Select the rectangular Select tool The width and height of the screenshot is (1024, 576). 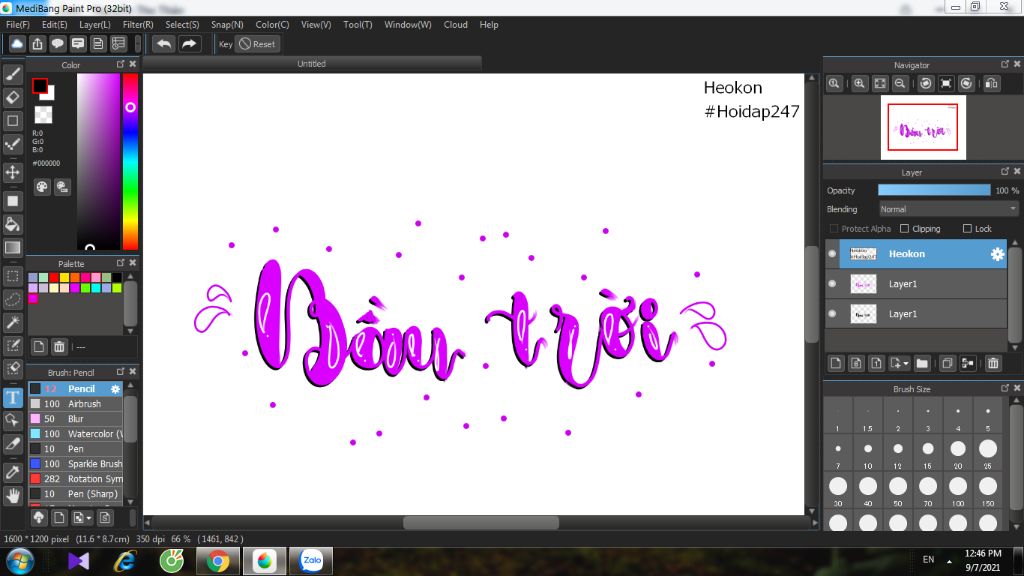(x=12, y=276)
